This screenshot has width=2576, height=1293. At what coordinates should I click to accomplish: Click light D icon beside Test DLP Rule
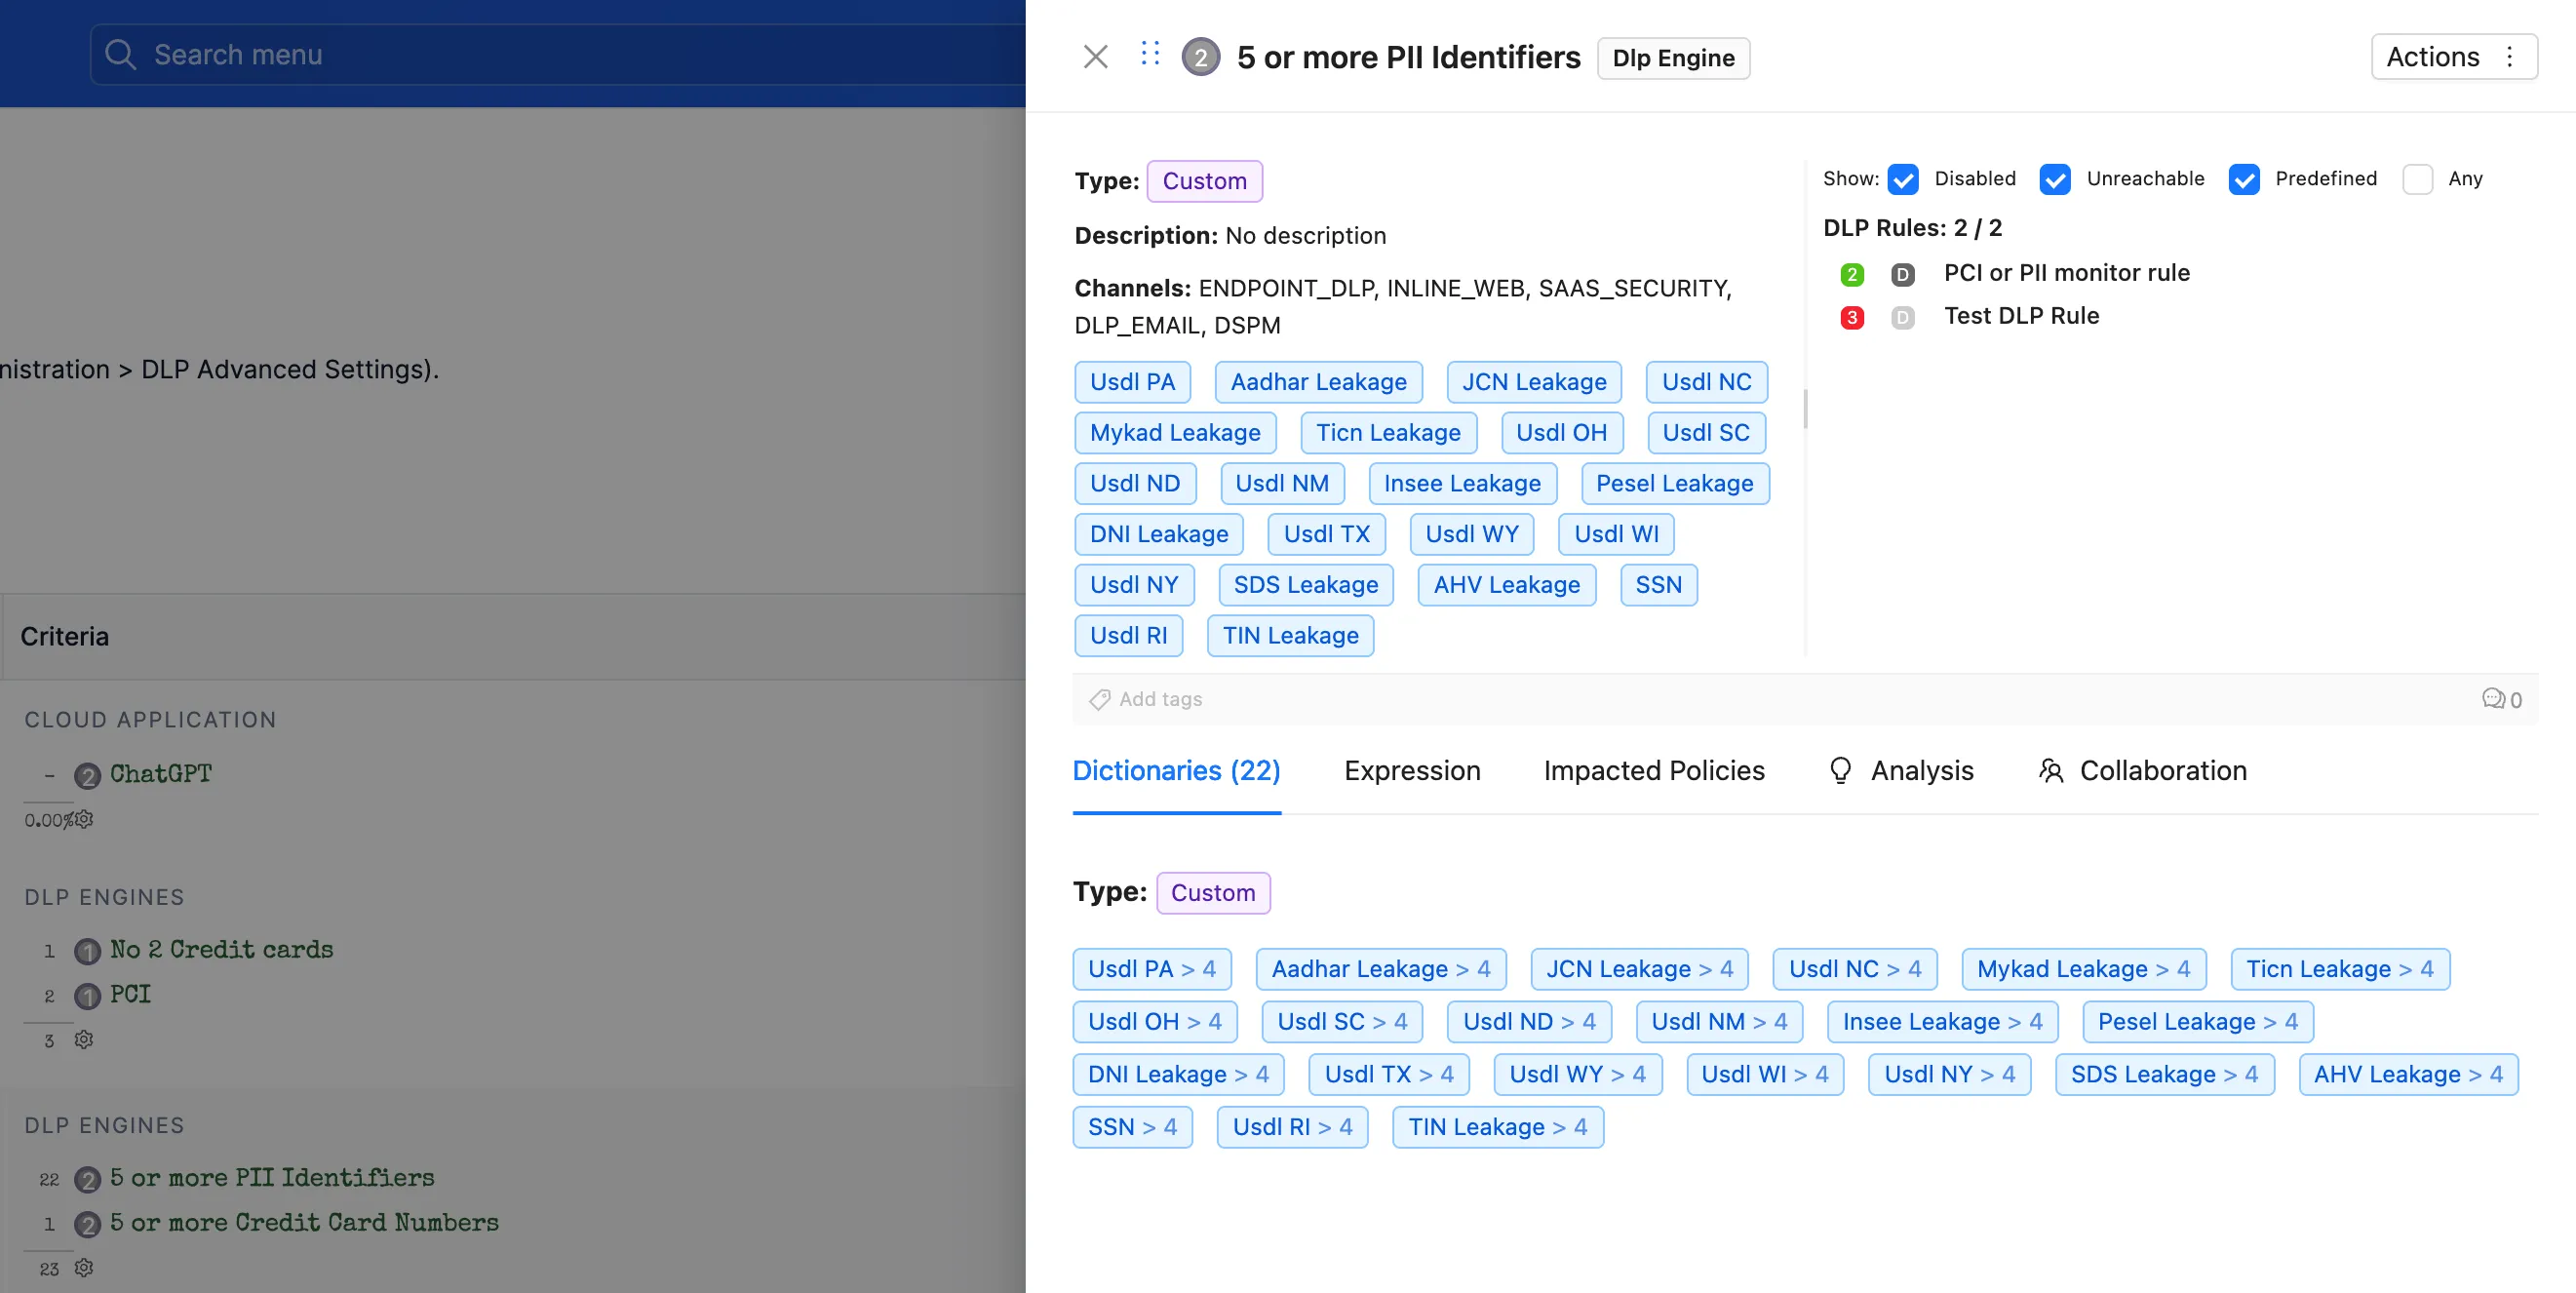1902,317
